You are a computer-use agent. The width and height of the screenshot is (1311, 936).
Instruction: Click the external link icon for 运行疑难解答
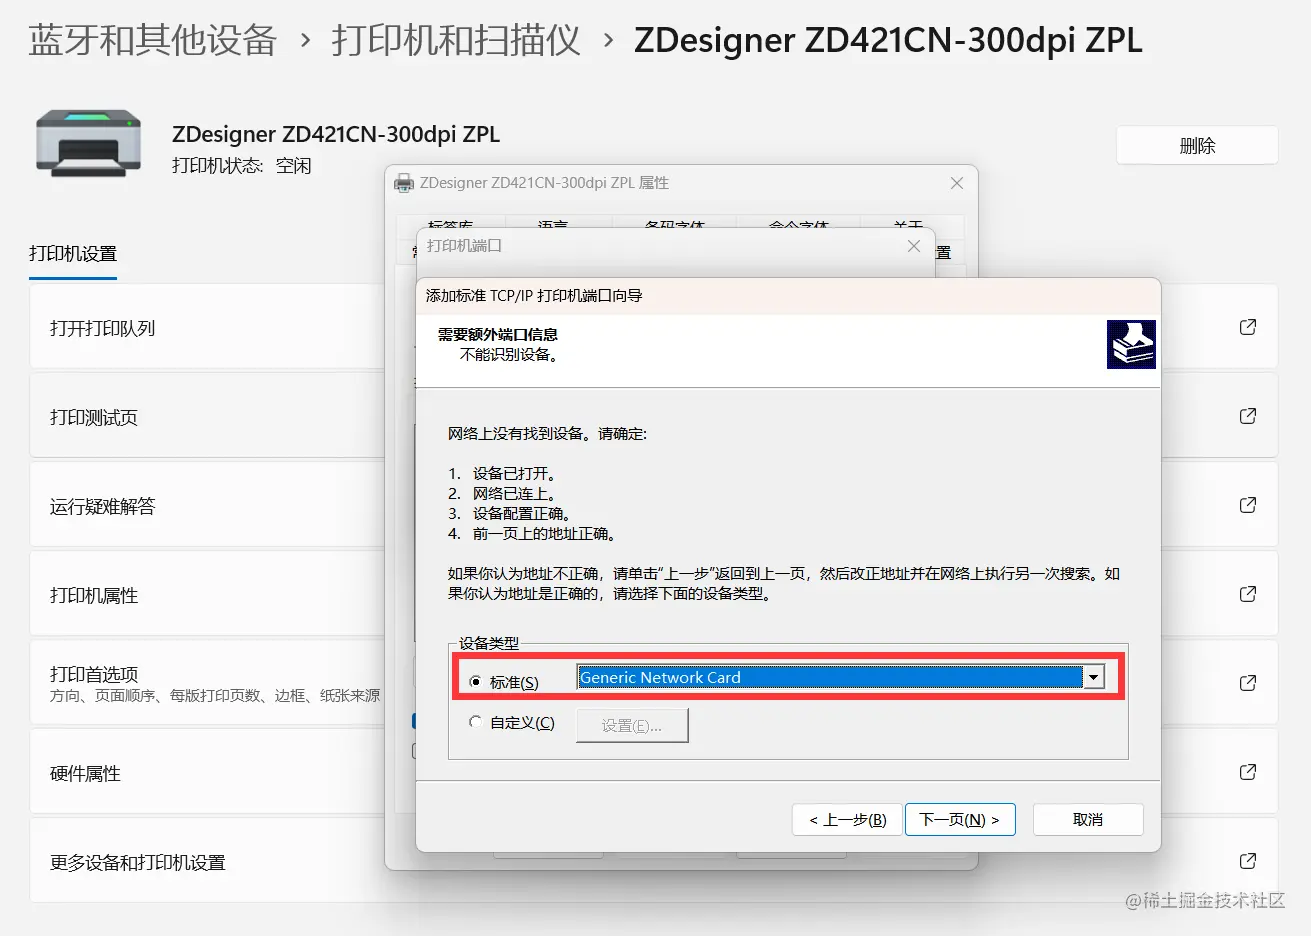point(1247,505)
